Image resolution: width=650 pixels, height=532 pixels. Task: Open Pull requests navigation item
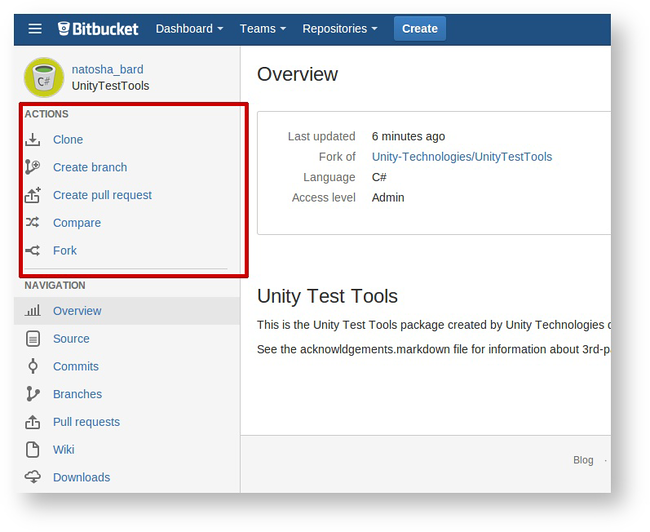[x=86, y=422]
